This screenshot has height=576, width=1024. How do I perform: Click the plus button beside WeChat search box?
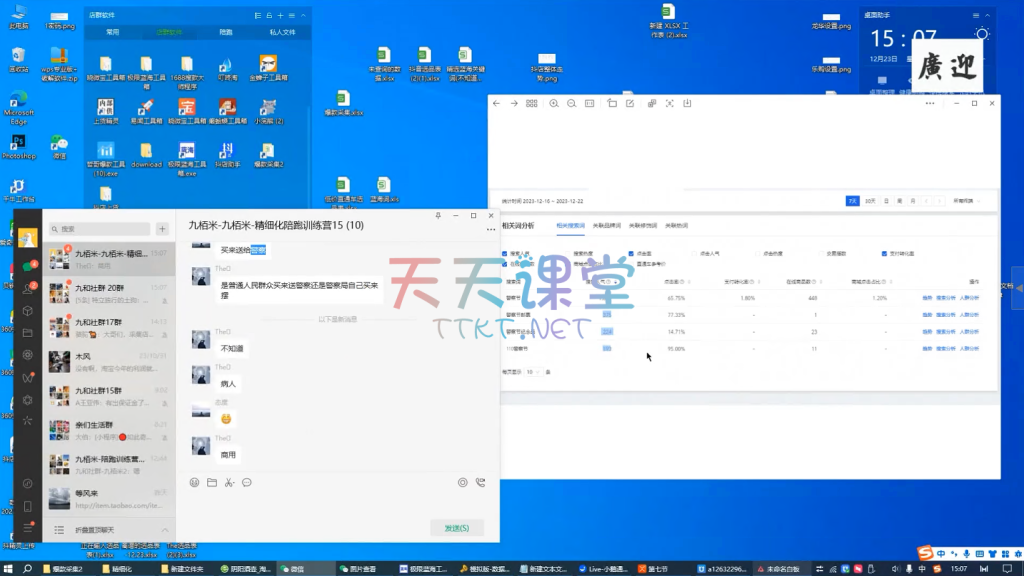(162, 229)
